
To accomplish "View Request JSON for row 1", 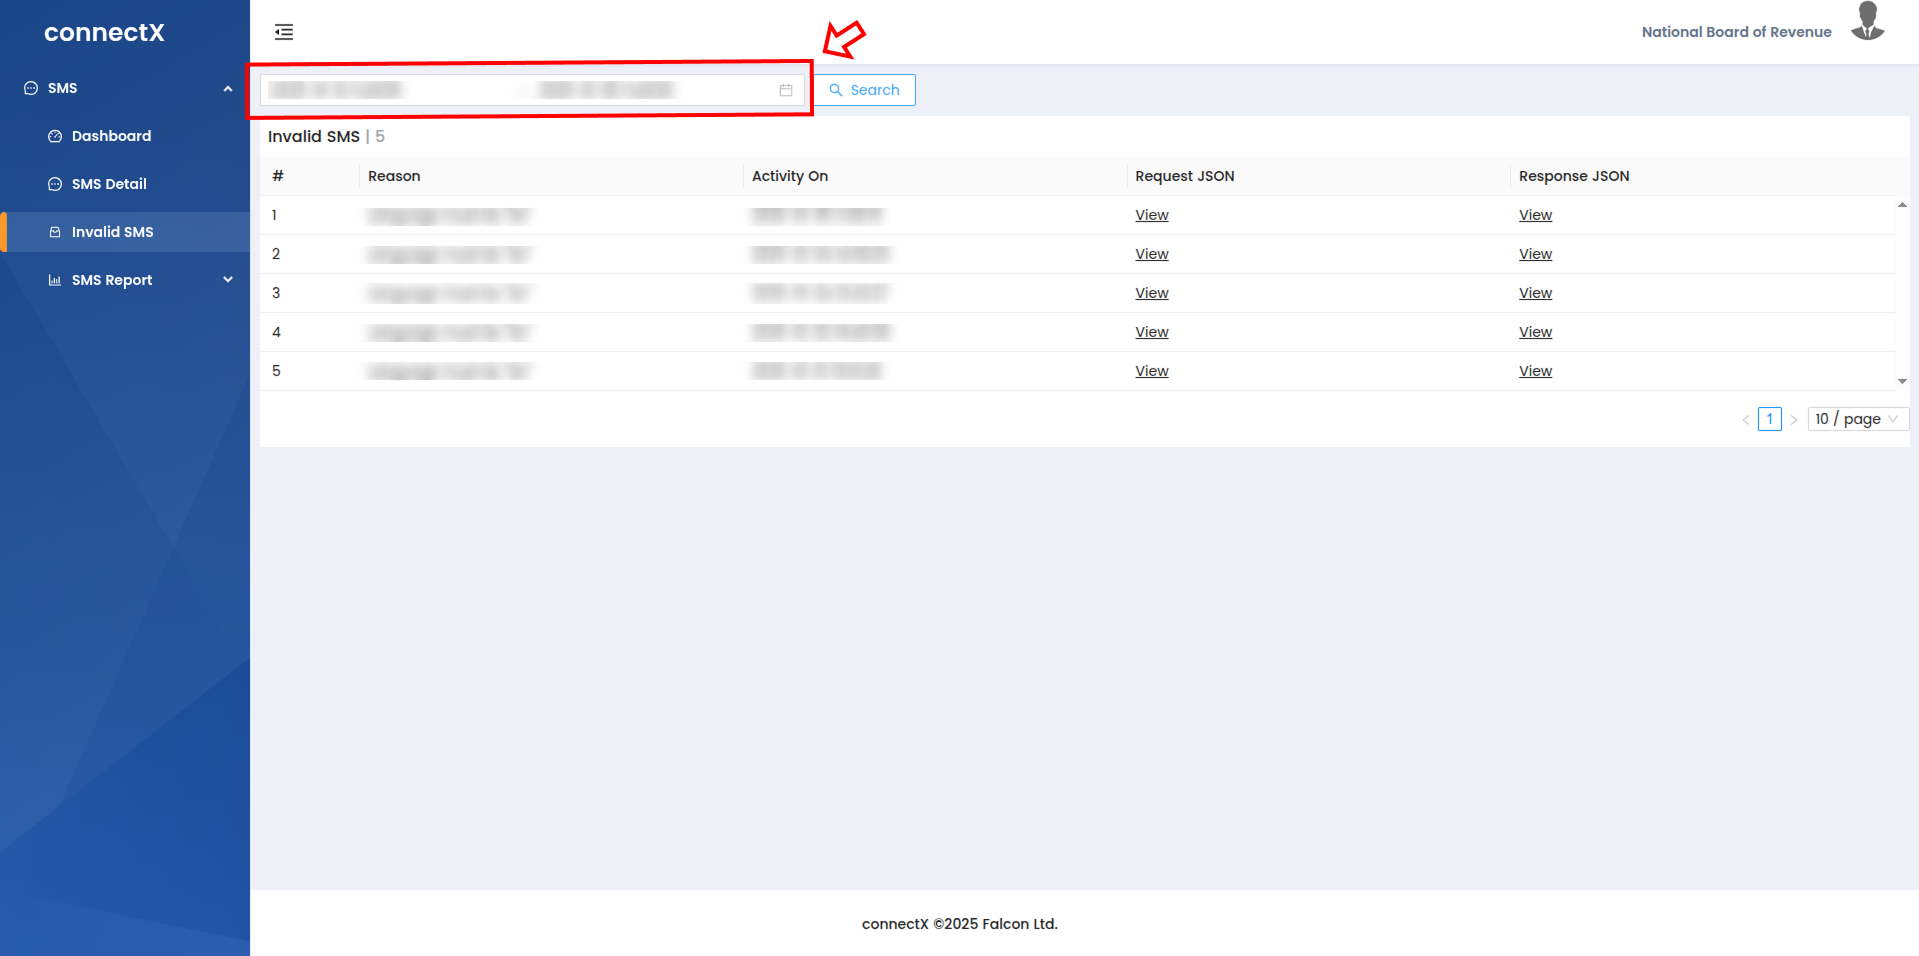I will 1151,215.
